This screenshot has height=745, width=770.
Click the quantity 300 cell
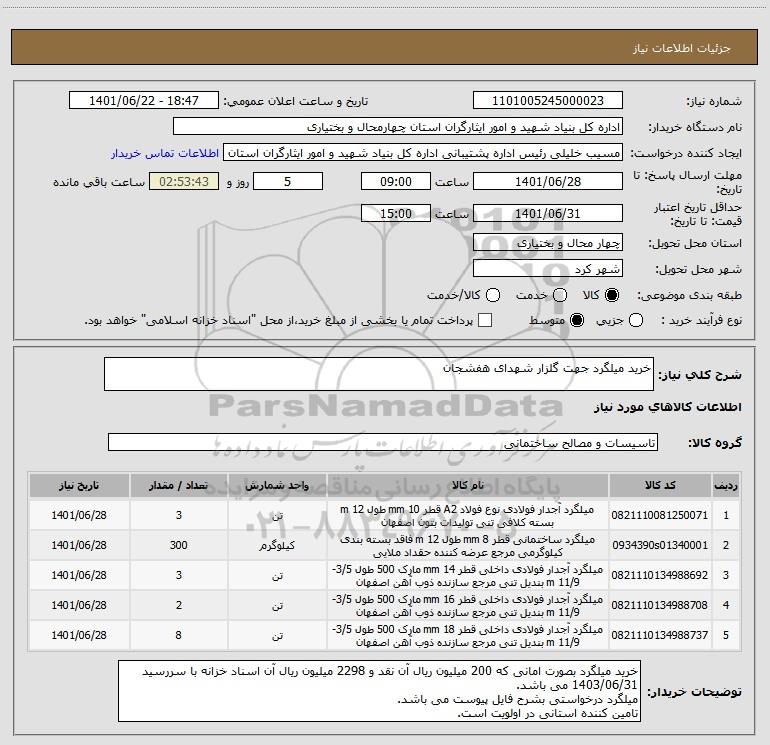(x=179, y=545)
